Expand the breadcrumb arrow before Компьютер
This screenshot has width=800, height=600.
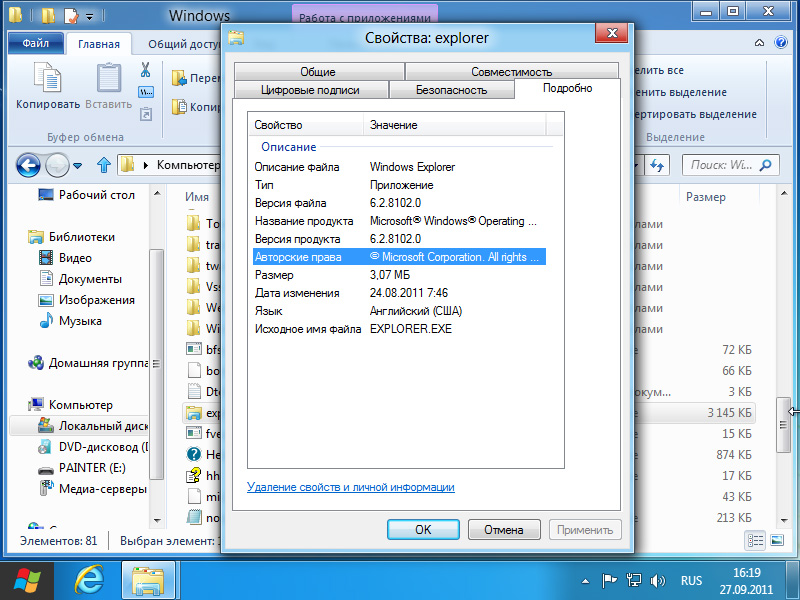pos(146,165)
